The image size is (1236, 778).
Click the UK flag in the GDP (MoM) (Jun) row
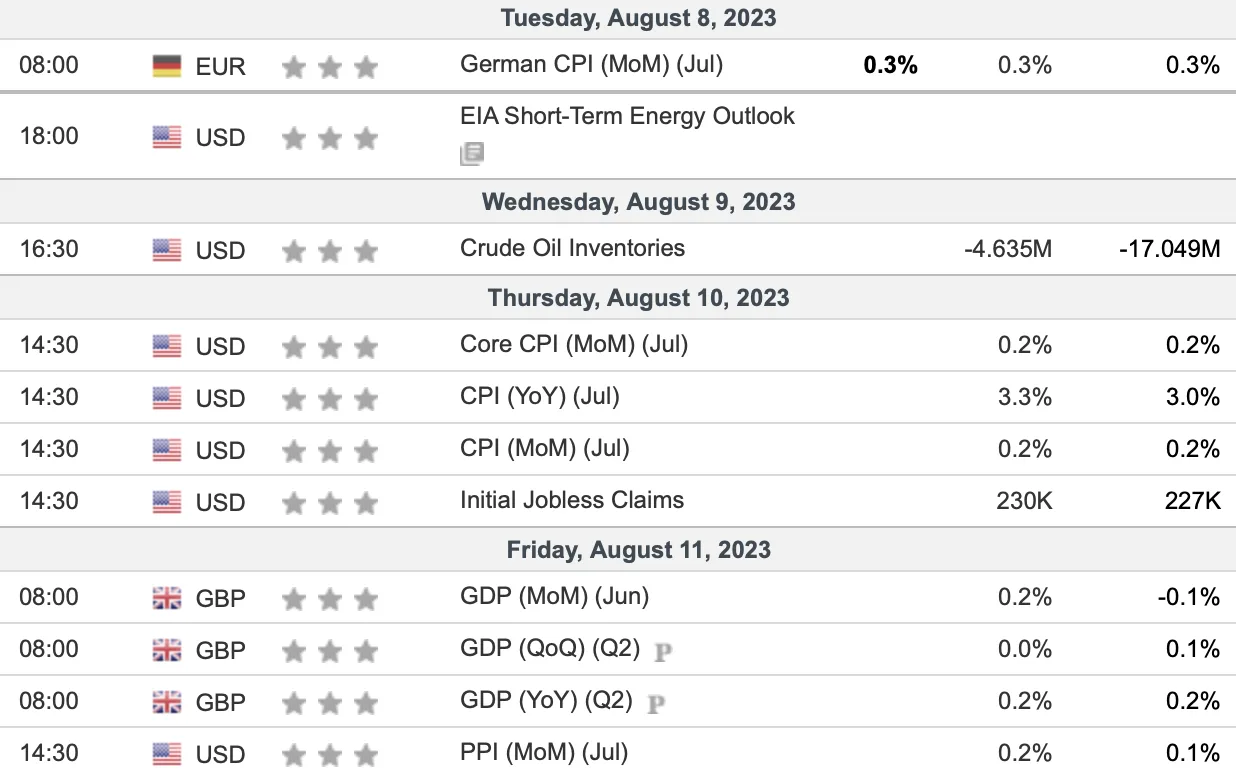coord(167,598)
